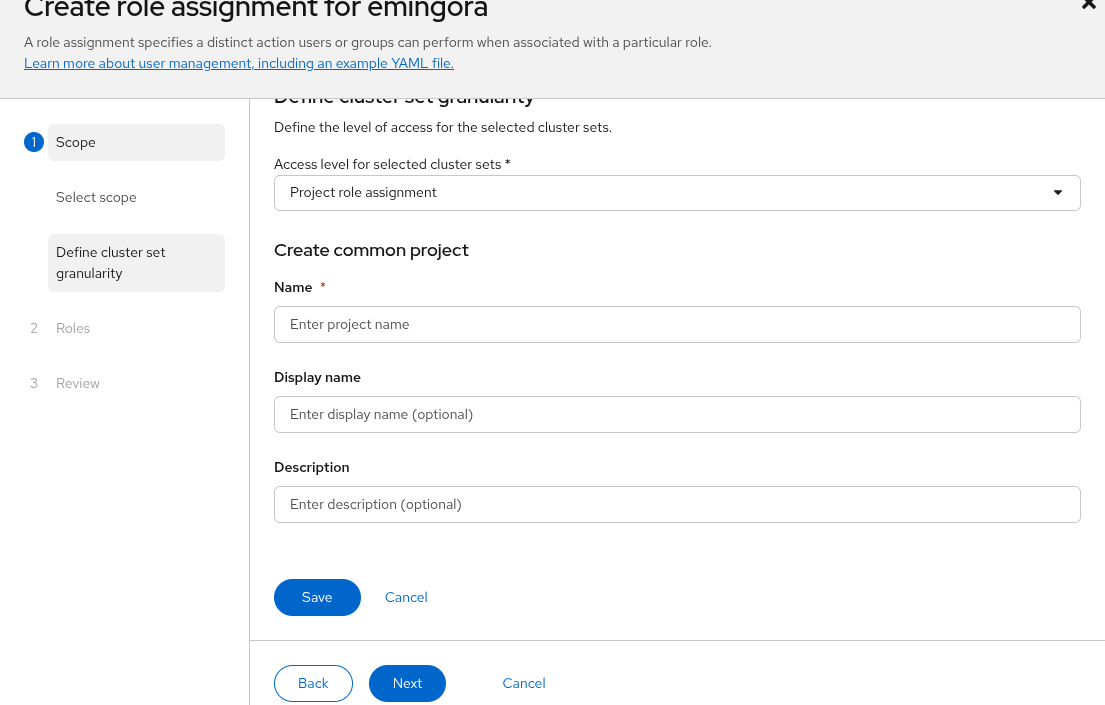Focus the Enter project name field
Screen dimensions: 1105x705
[x=676, y=324]
